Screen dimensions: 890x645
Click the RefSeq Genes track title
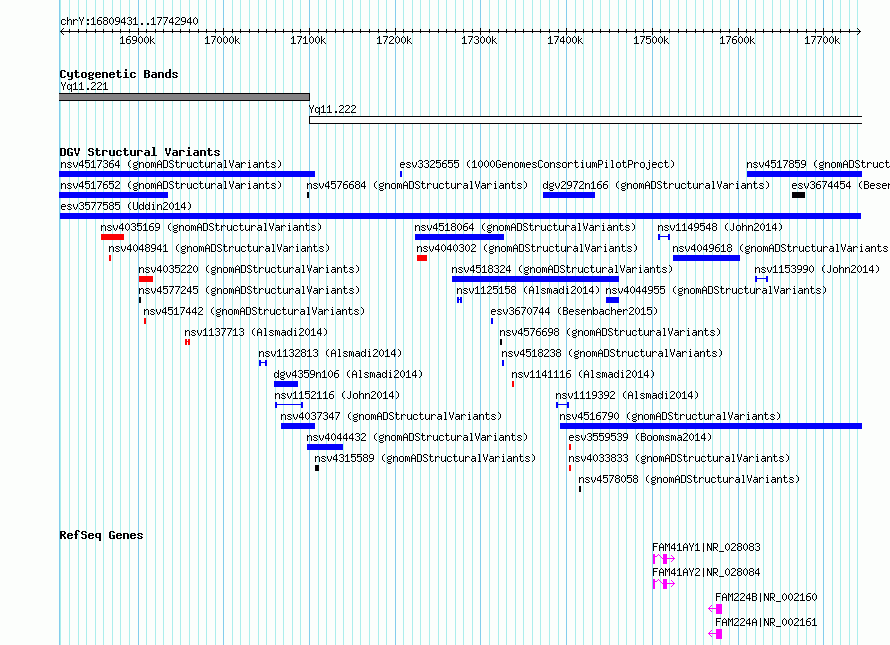click(x=101, y=535)
